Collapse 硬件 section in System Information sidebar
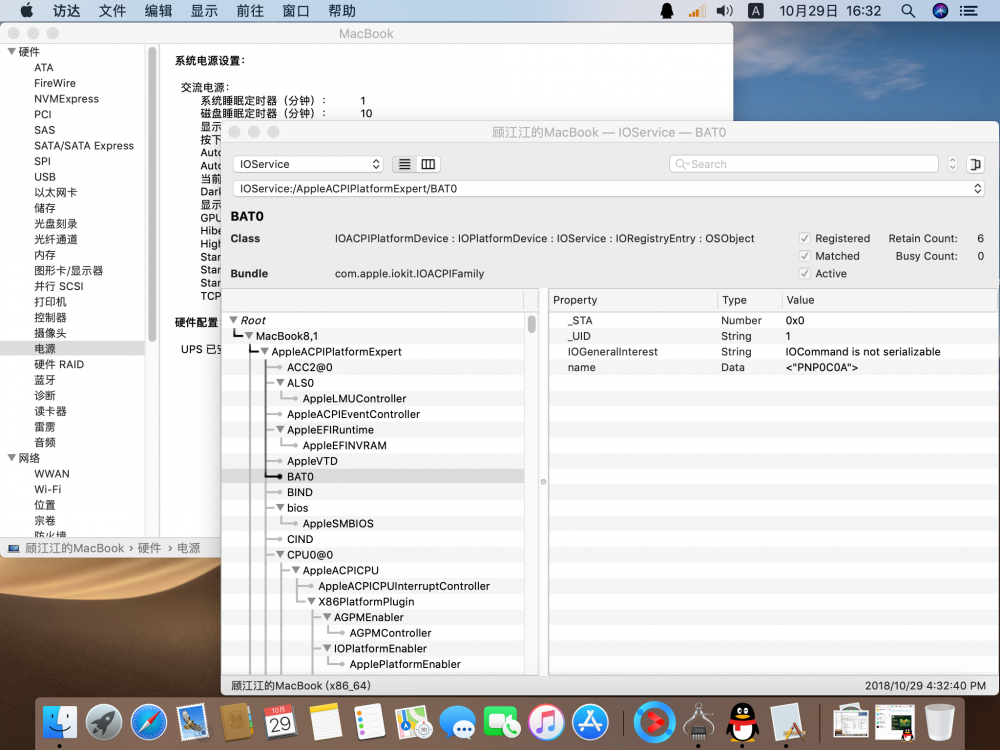 [x=11, y=52]
